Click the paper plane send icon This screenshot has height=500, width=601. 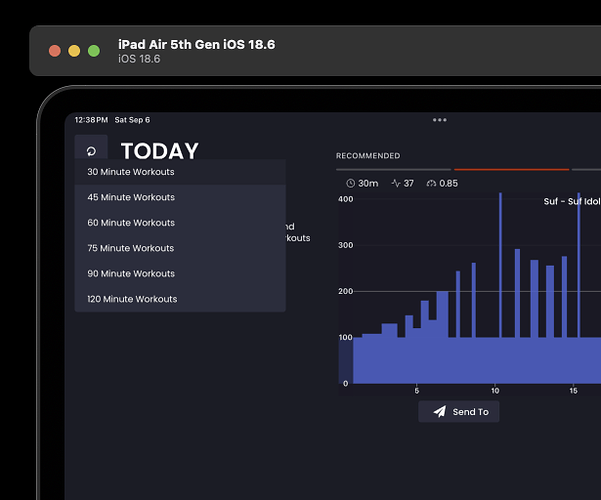click(x=440, y=411)
